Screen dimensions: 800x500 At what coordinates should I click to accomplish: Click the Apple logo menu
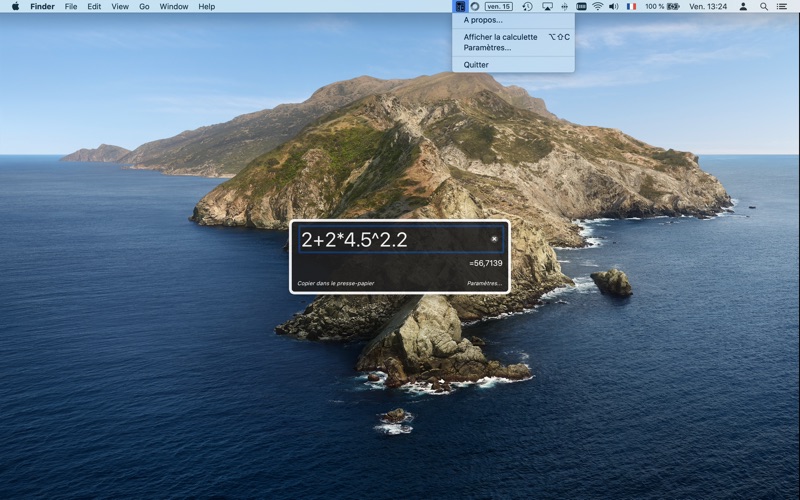point(15,6)
